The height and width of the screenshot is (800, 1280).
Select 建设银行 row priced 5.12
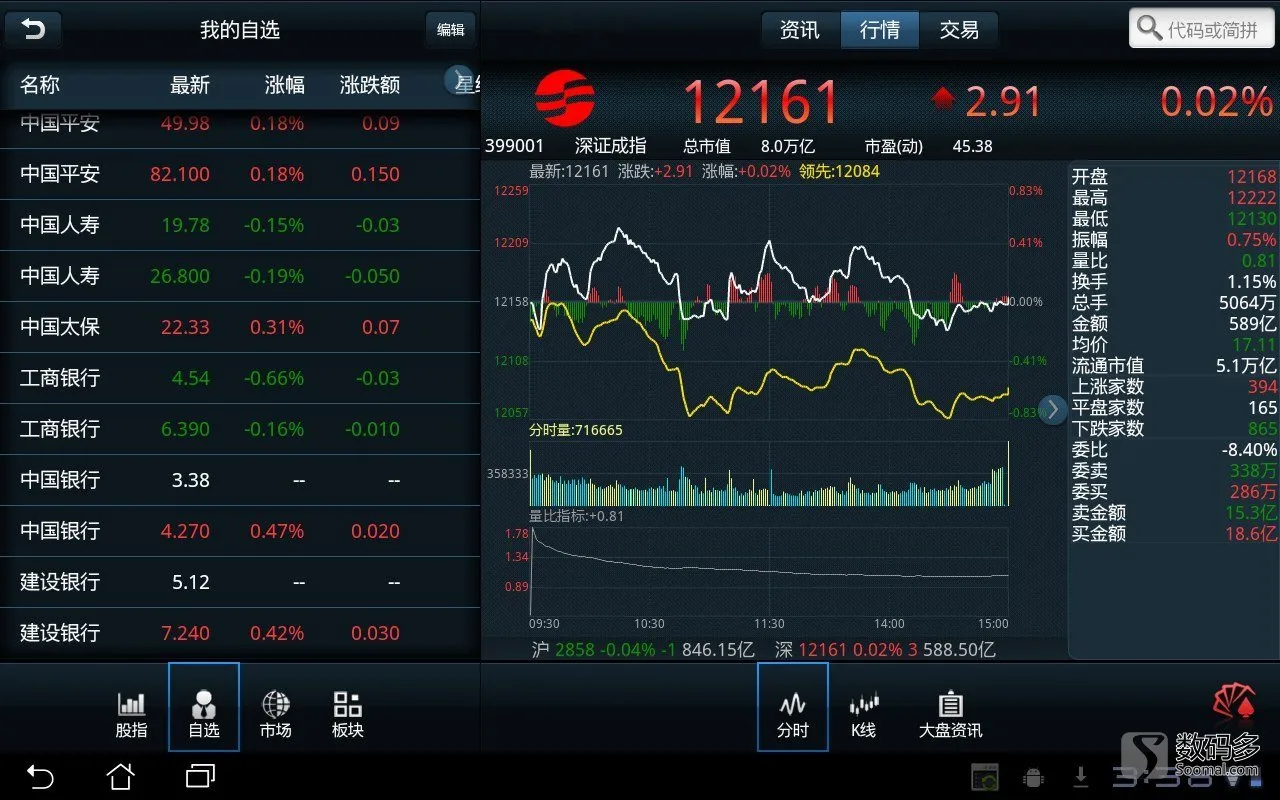coord(240,582)
